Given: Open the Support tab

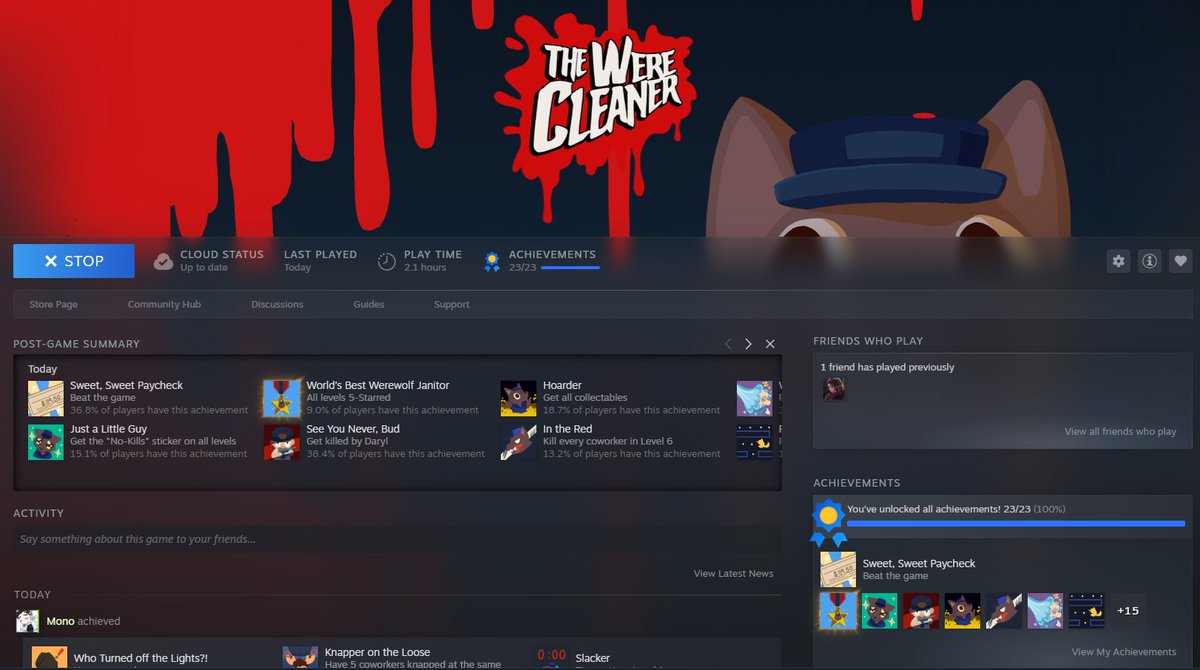Looking at the screenshot, I should point(452,304).
